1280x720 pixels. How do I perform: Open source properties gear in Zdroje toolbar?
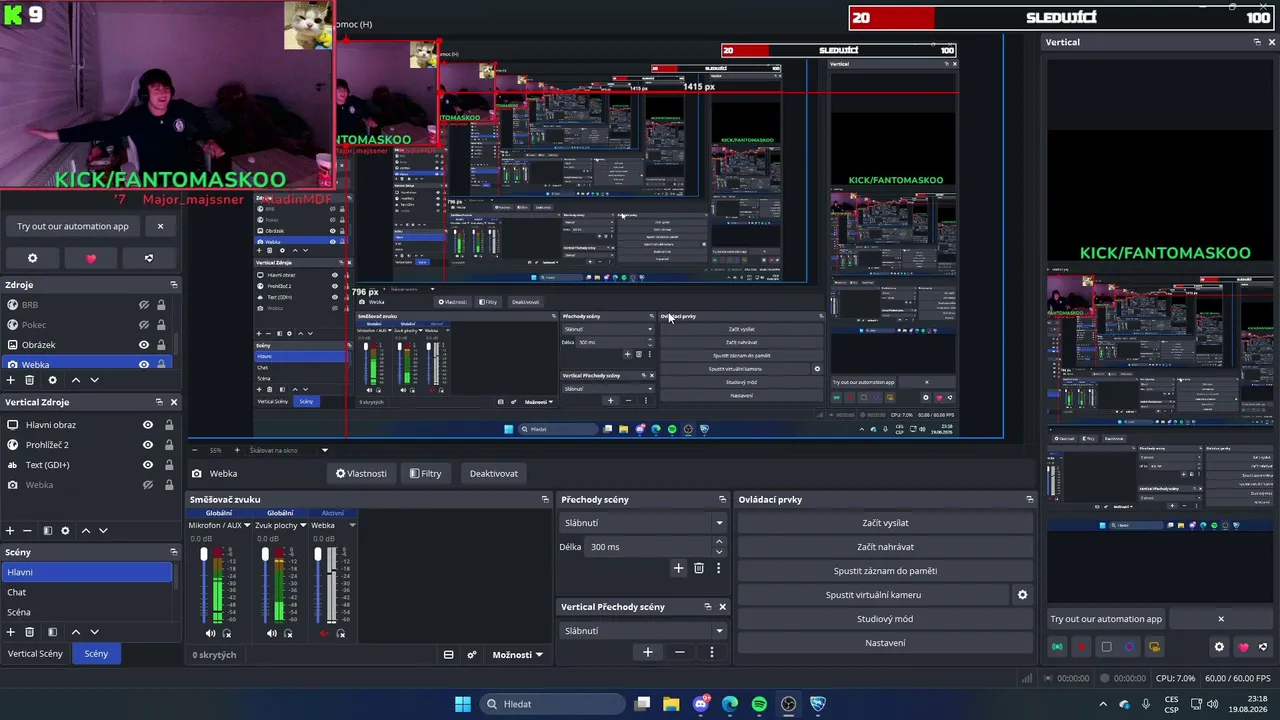pyautogui.click(x=52, y=380)
